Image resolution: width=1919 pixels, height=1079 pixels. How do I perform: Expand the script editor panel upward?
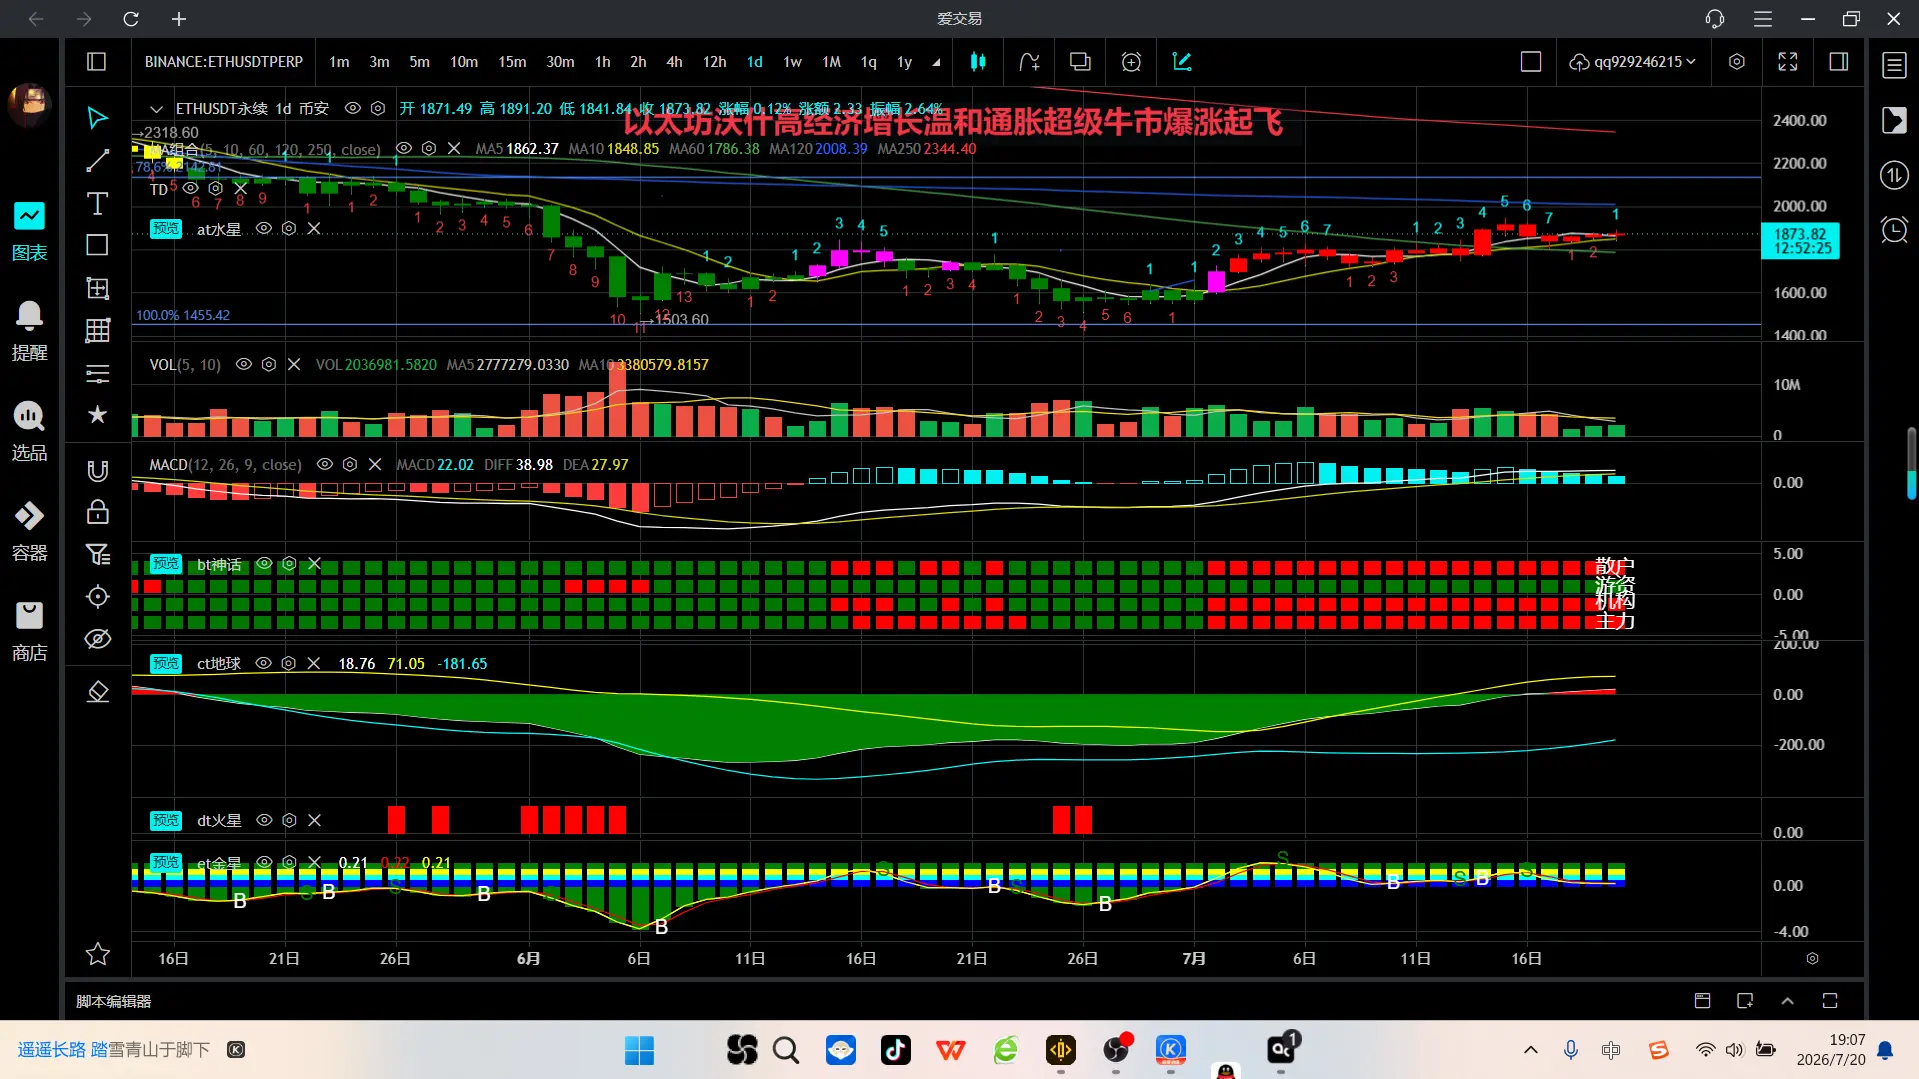(x=1787, y=1001)
